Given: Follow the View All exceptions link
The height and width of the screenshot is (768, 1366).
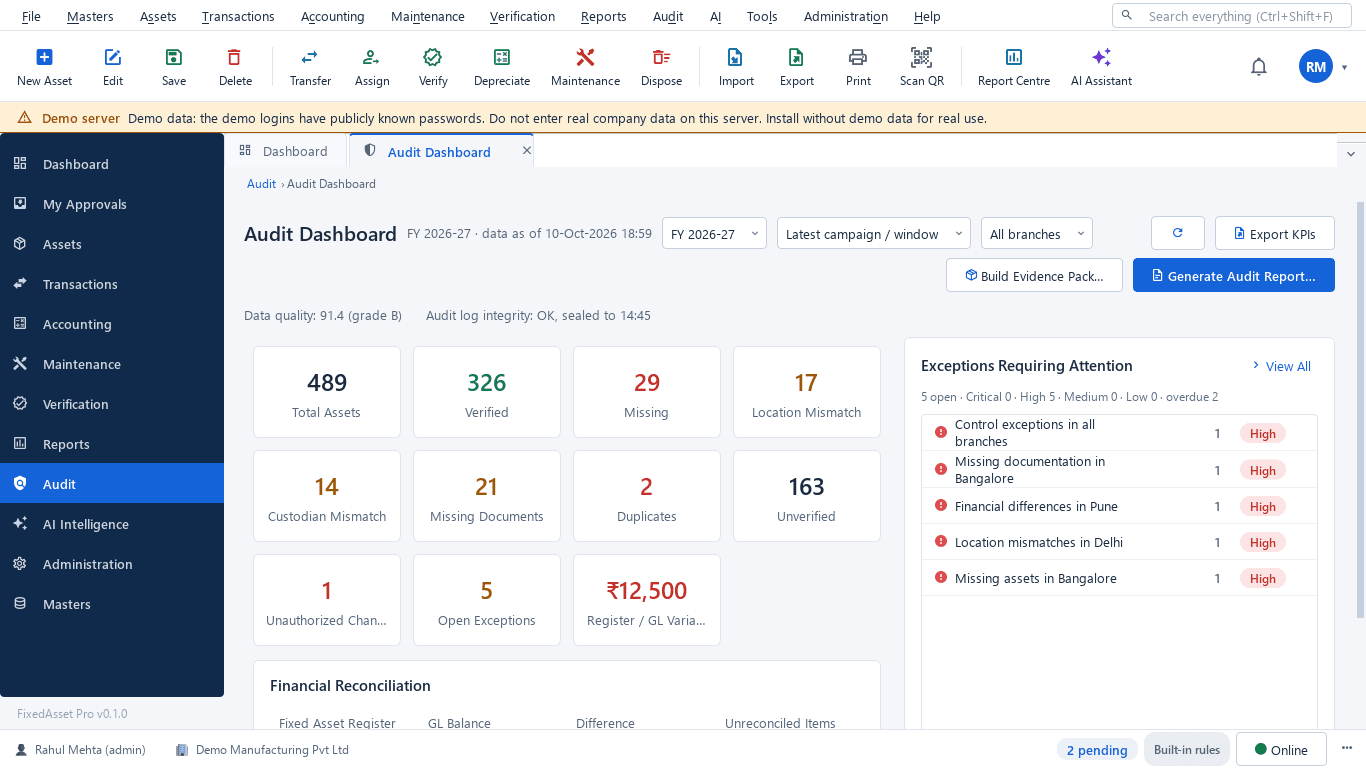Looking at the screenshot, I should [x=1282, y=366].
